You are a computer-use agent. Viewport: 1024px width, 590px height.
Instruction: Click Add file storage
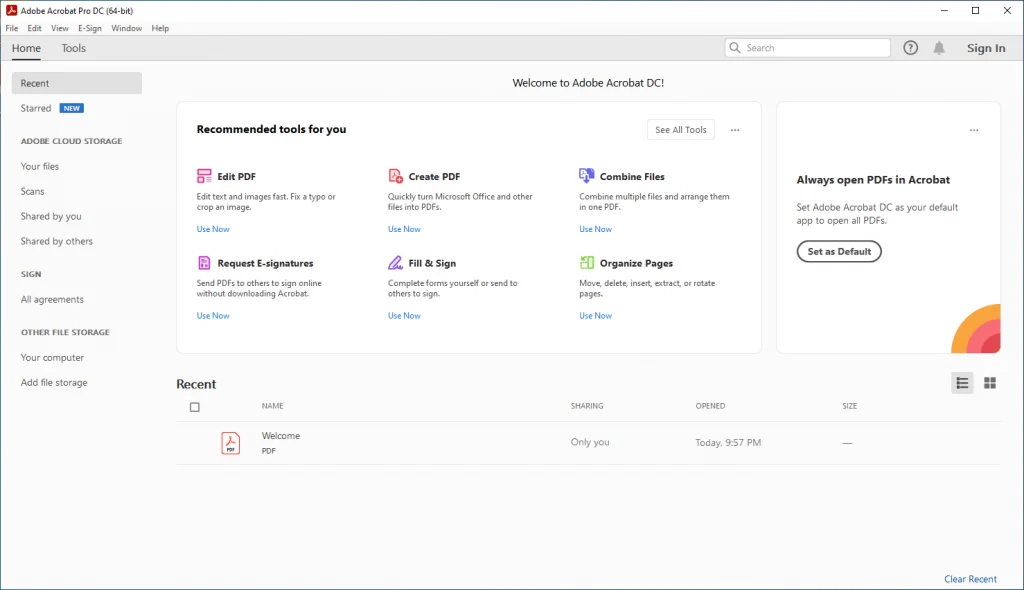[54, 382]
